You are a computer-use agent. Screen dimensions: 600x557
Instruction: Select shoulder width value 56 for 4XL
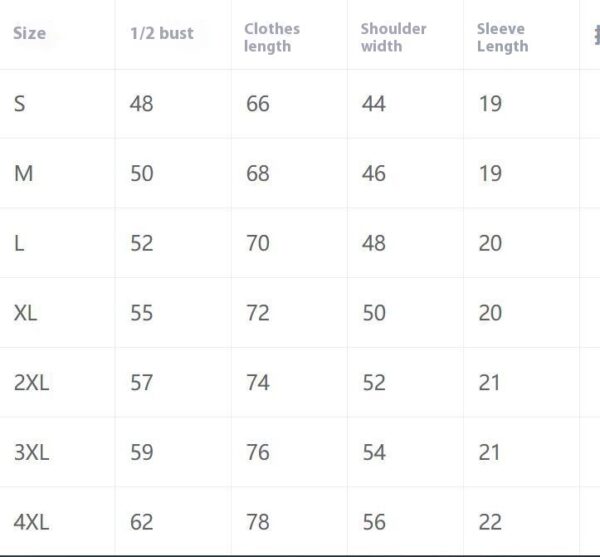(x=373, y=522)
